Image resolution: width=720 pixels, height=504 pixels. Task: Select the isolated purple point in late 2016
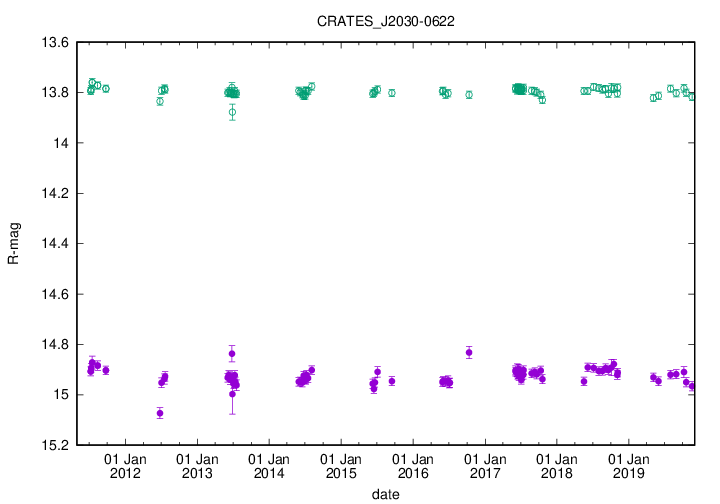click(x=469, y=352)
